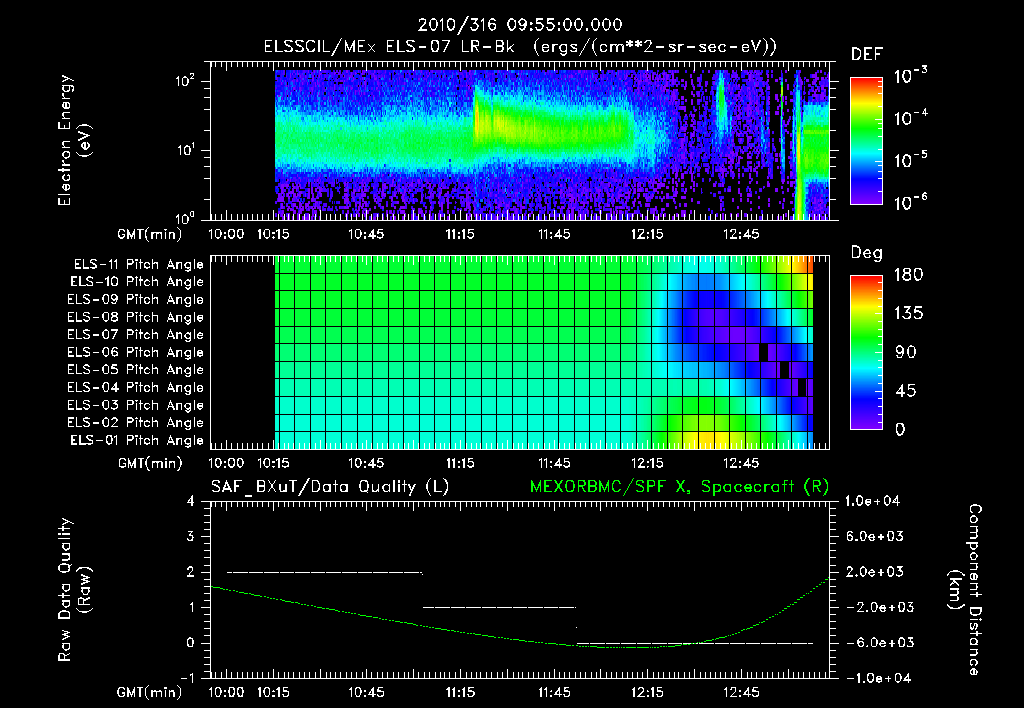Click the Electron Energy (eV) axis label
Screen dimensions: 1024x708
74,140
